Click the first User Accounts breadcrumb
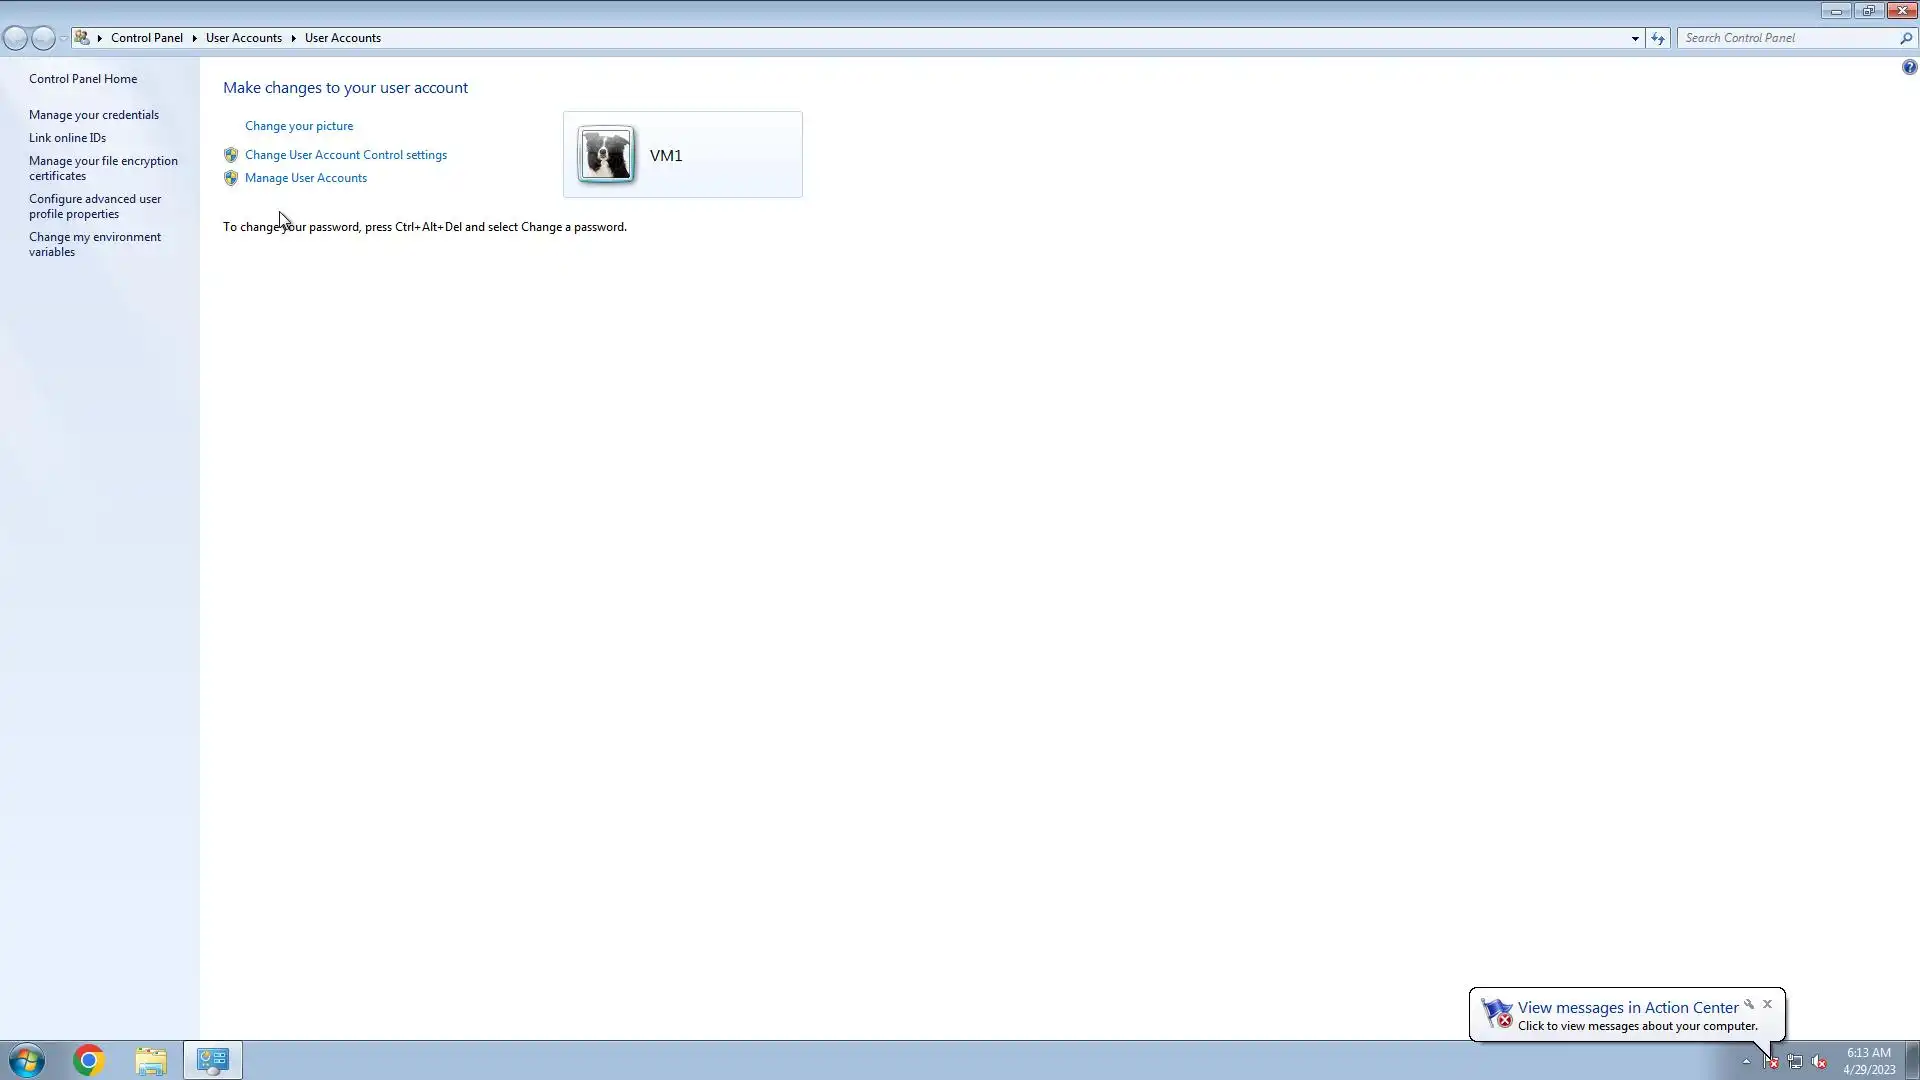Screen dimensions: 1920x1080 243,38
